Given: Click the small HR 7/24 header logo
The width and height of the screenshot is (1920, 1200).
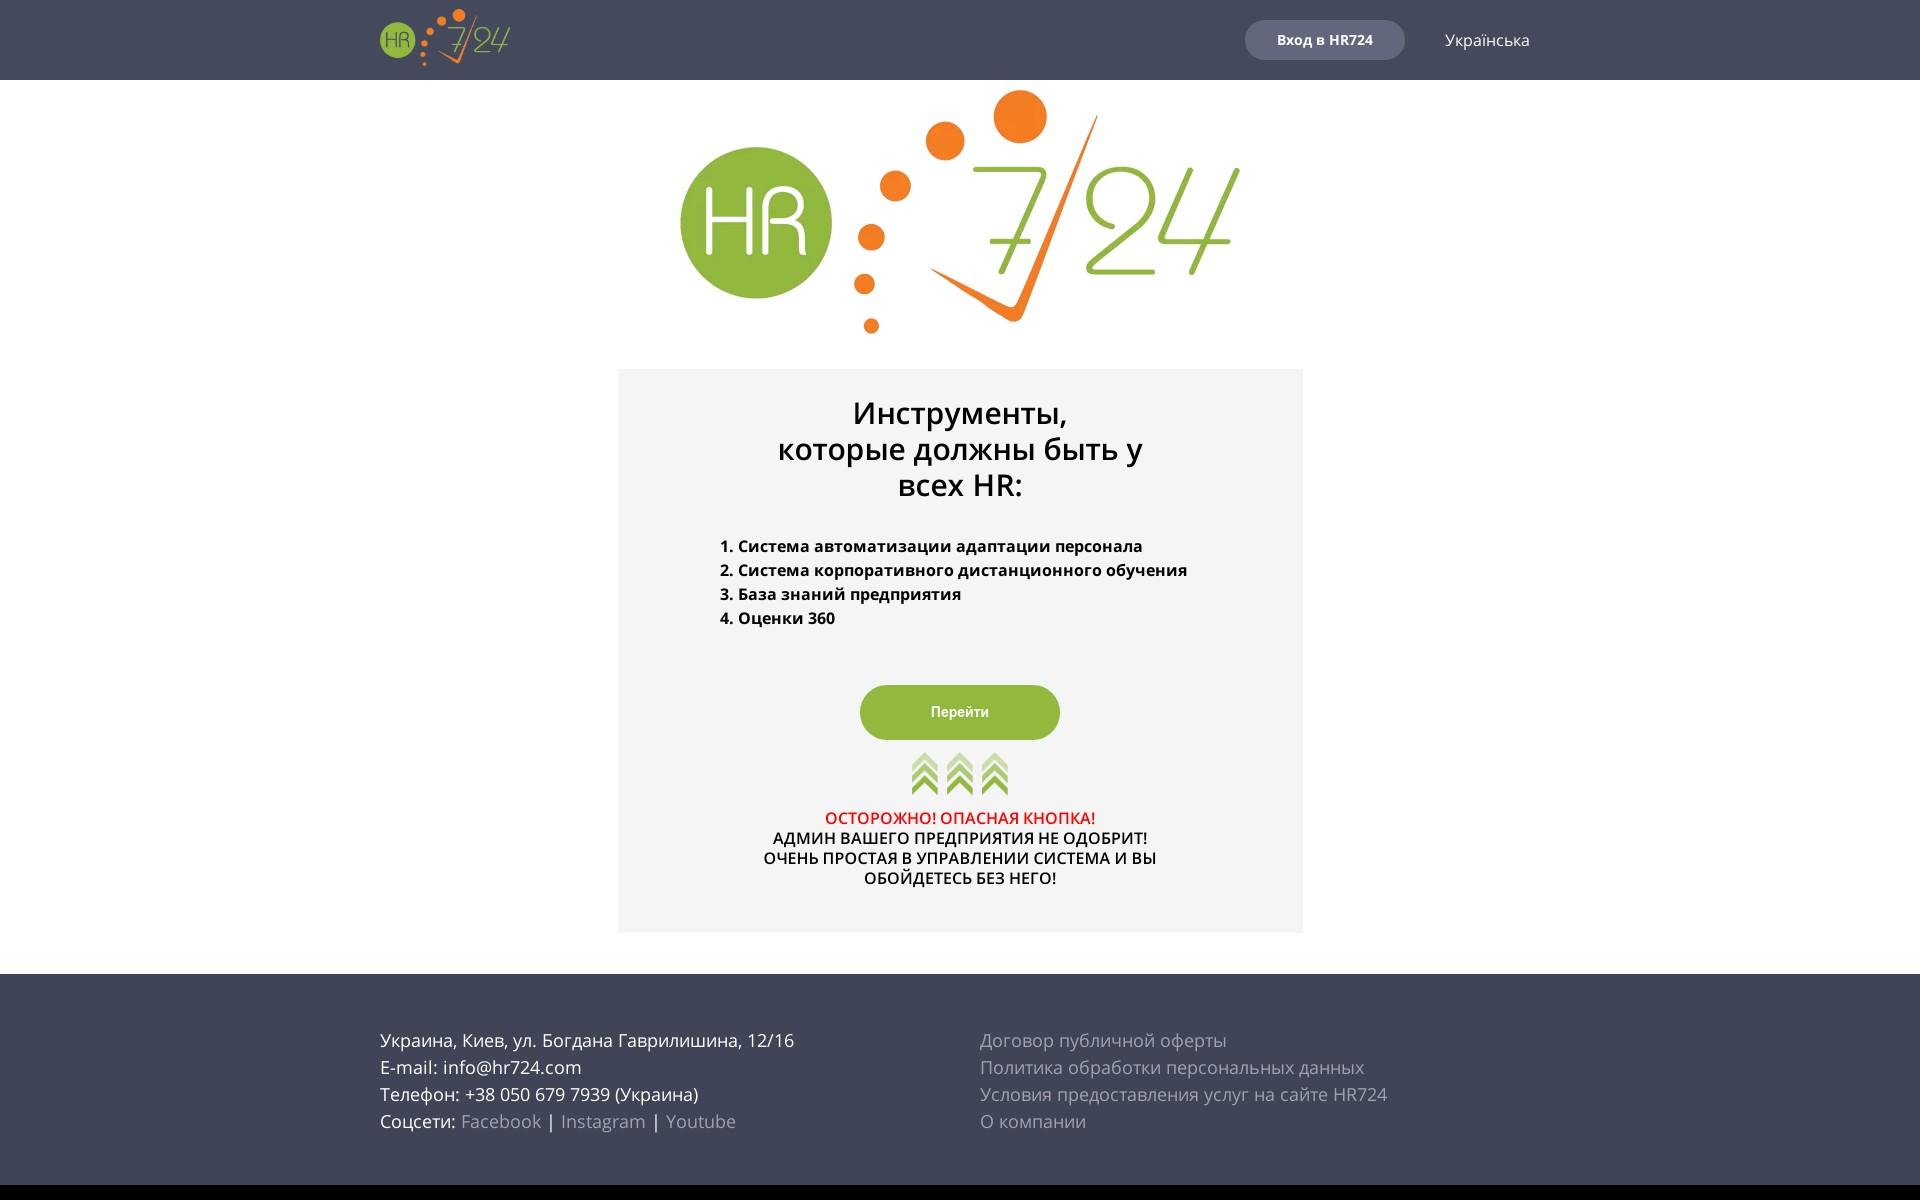Looking at the screenshot, I should click(445, 39).
